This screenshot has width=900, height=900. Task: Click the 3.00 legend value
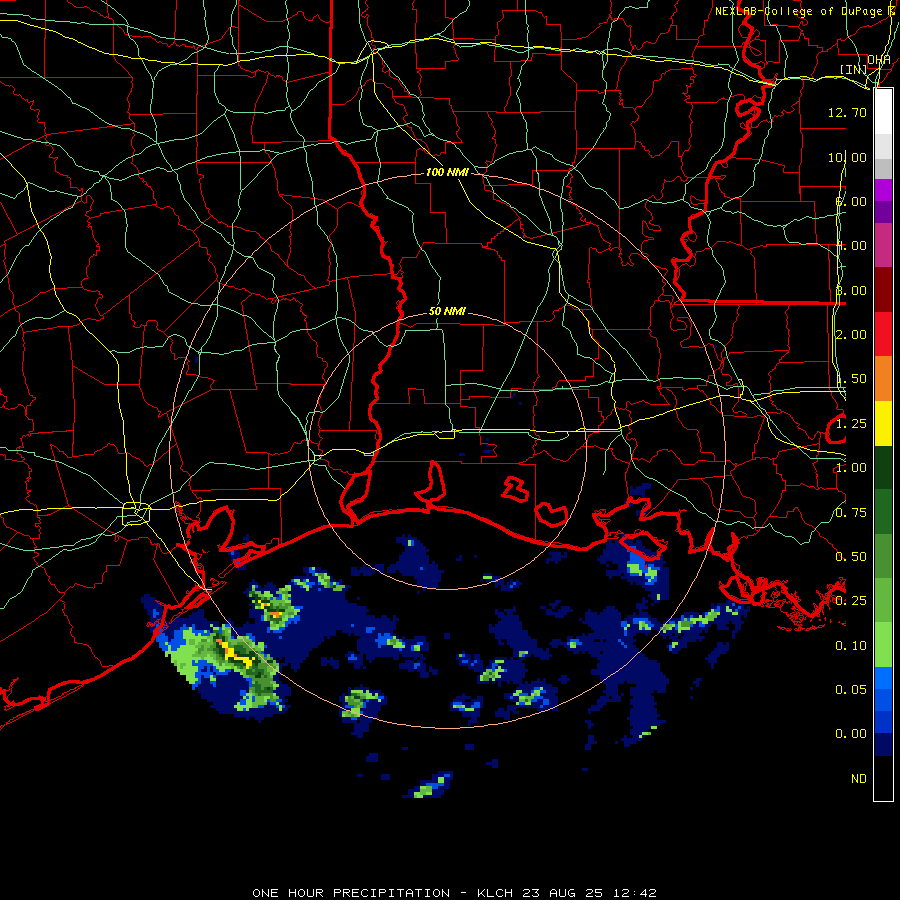coord(851,290)
